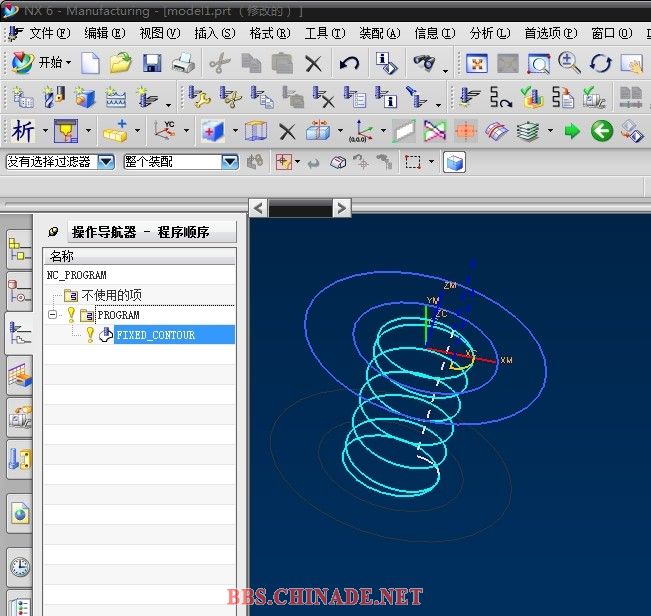The height and width of the screenshot is (616, 651).
Task: Open the 整个装配 scope dropdown
Action: click(x=229, y=162)
